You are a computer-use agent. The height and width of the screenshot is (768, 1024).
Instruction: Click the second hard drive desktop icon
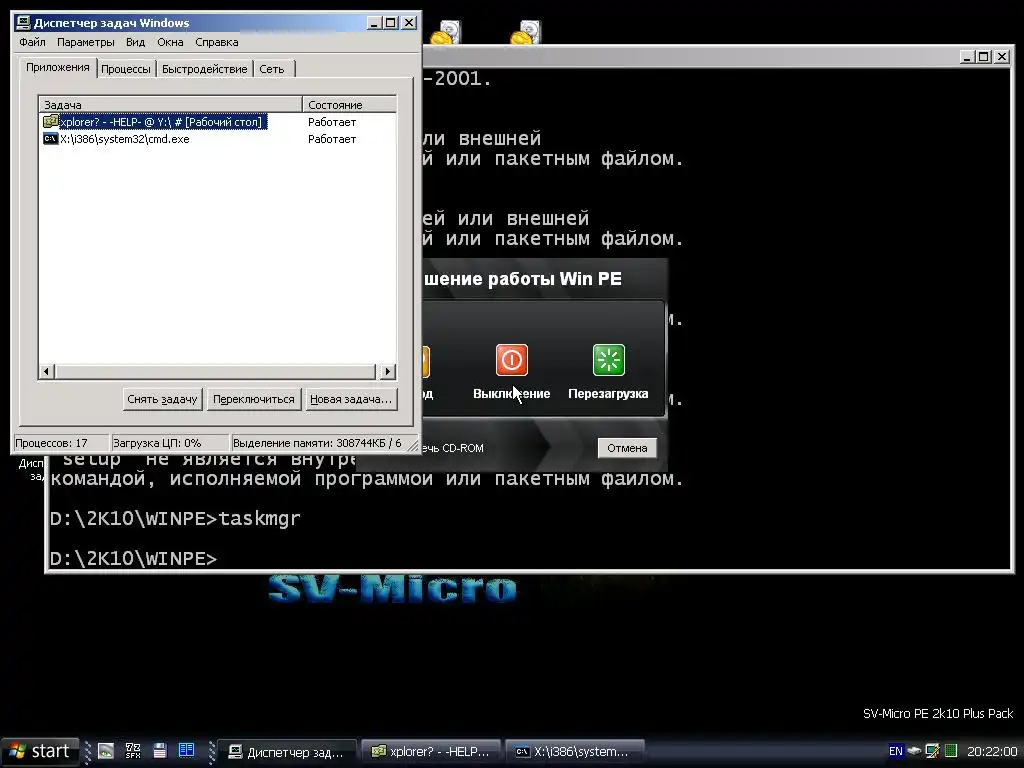(526, 33)
